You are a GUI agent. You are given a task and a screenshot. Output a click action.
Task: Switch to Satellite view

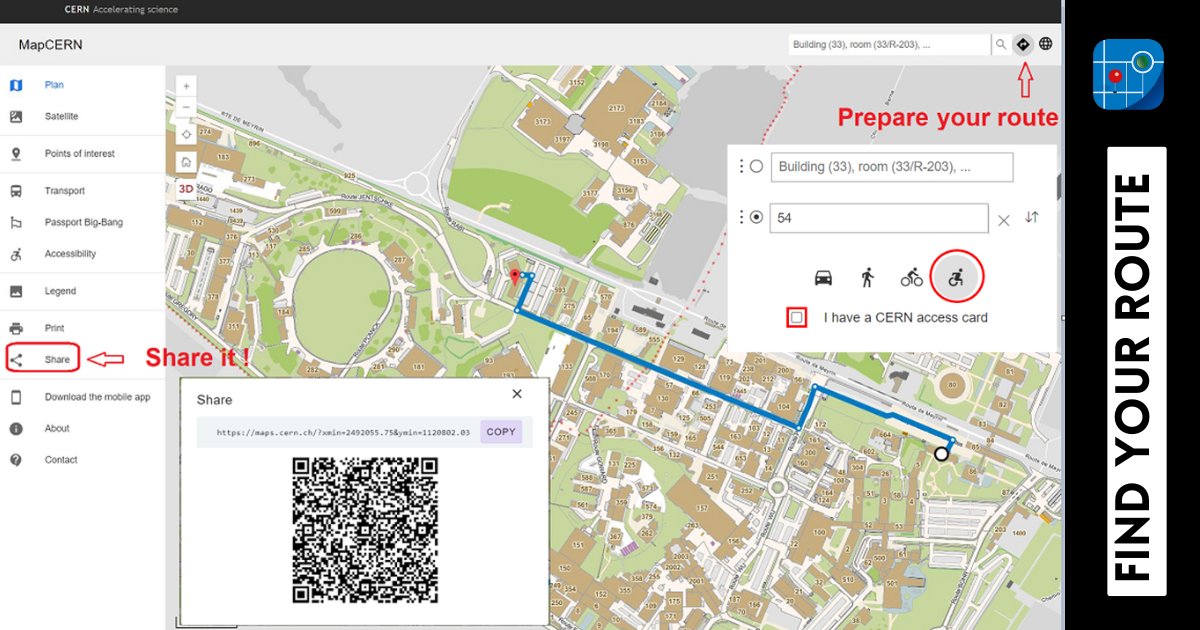[x=61, y=117]
